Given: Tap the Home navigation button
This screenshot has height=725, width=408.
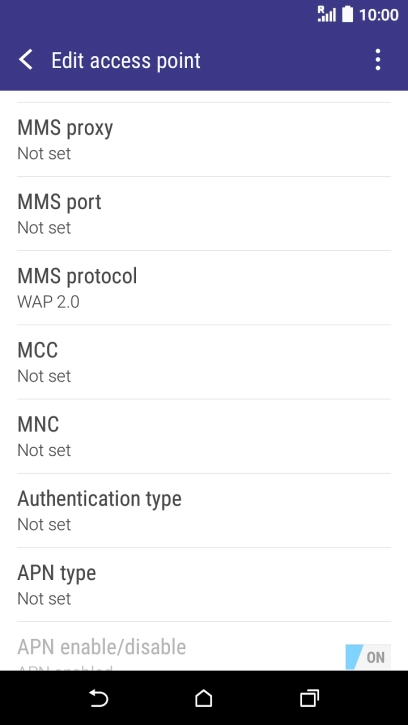Looking at the screenshot, I should pos(204,698).
